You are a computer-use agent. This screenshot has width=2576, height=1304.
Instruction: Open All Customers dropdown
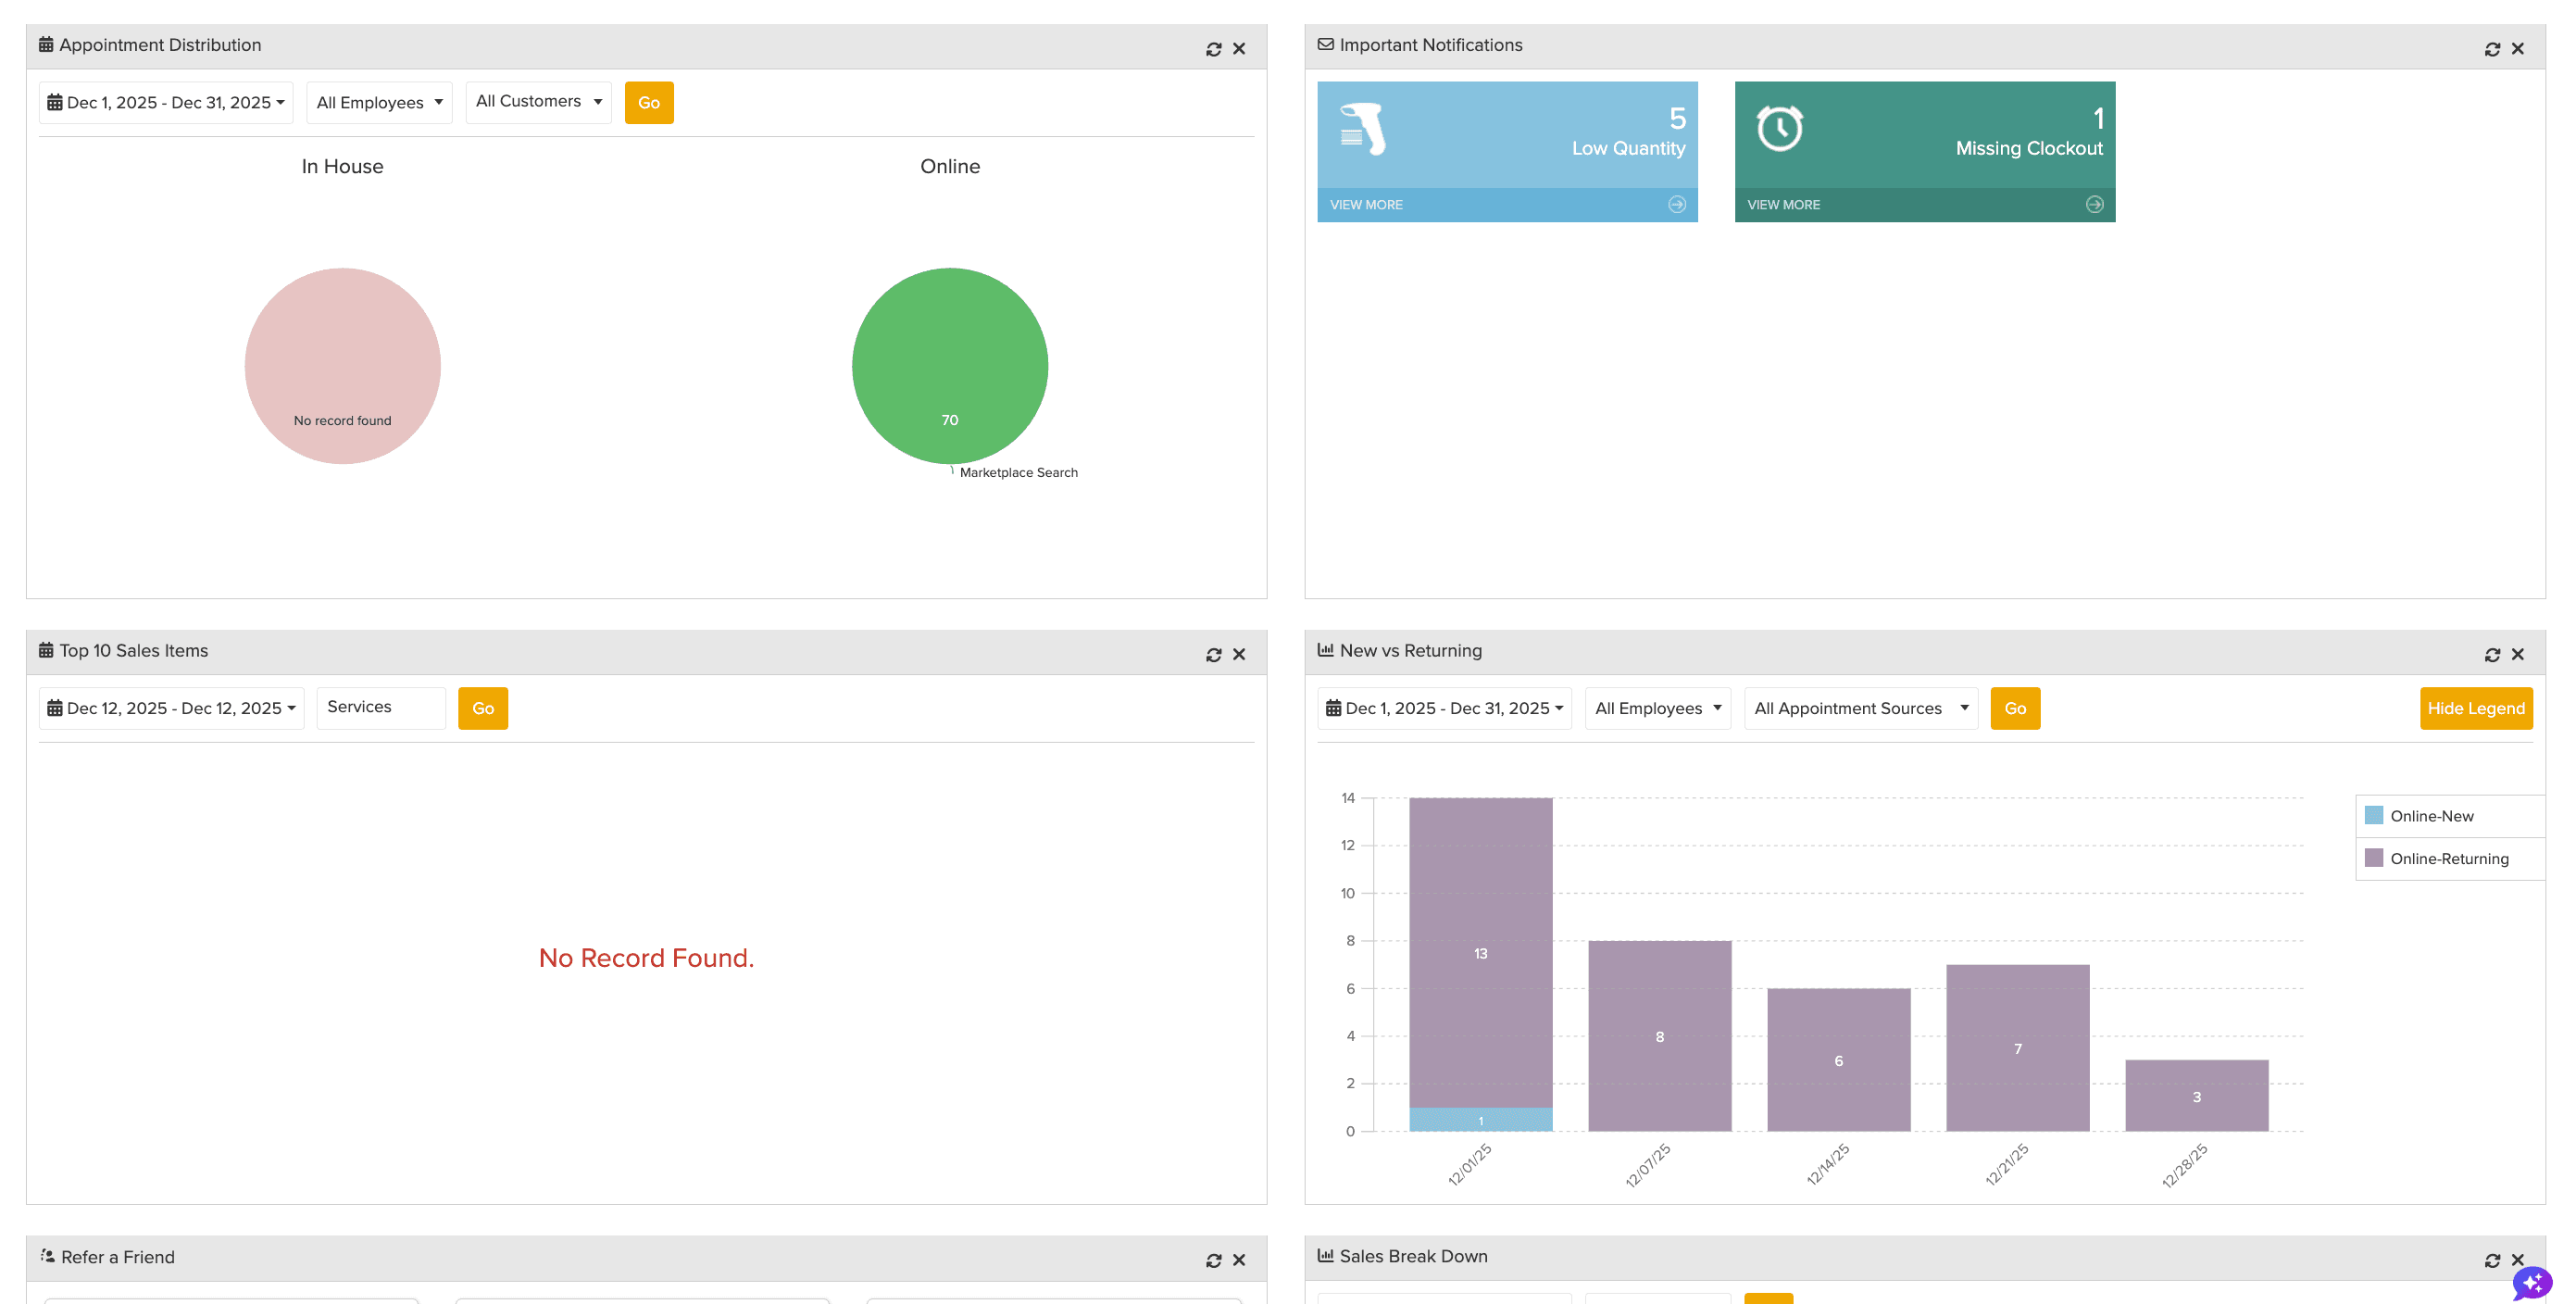538,102
